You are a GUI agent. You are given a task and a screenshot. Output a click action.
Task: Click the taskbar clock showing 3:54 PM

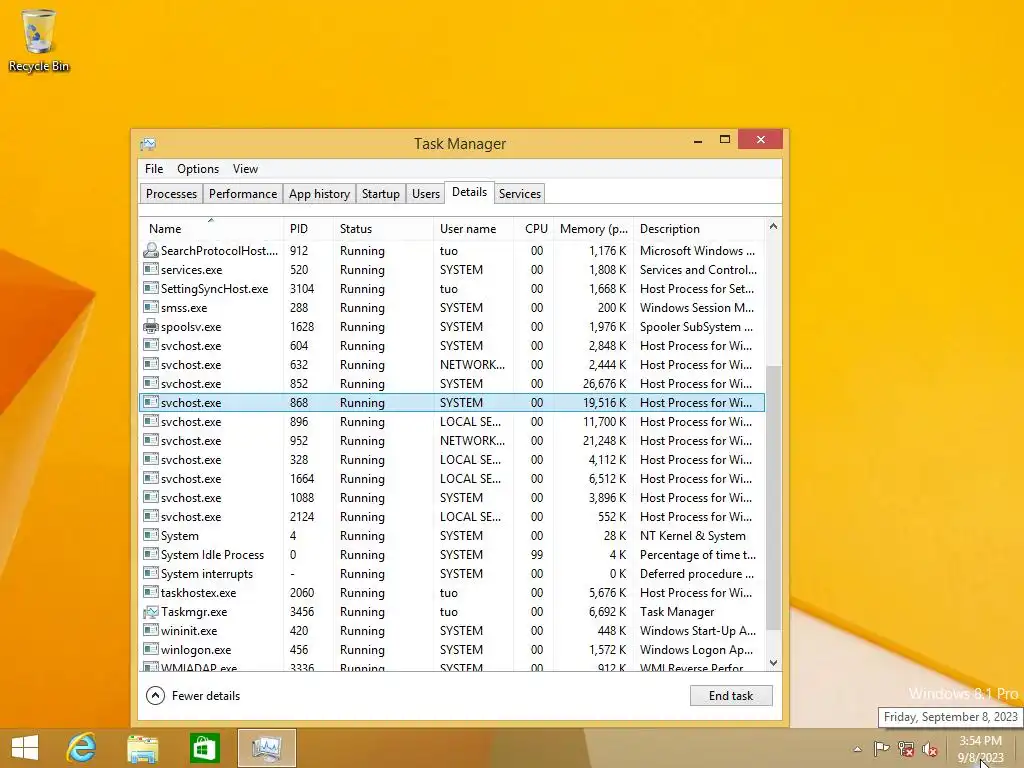pos(980,748)
